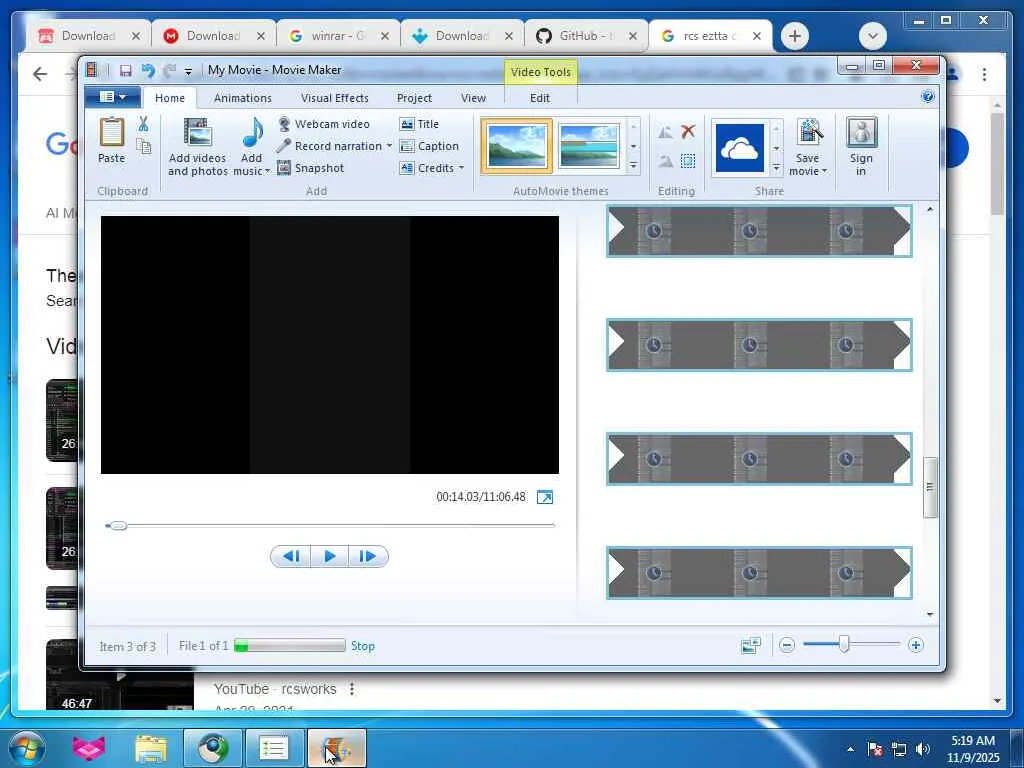Open Save movie dropdown arrow
This screenshot has height=768, width=1024.
[824, 171]
